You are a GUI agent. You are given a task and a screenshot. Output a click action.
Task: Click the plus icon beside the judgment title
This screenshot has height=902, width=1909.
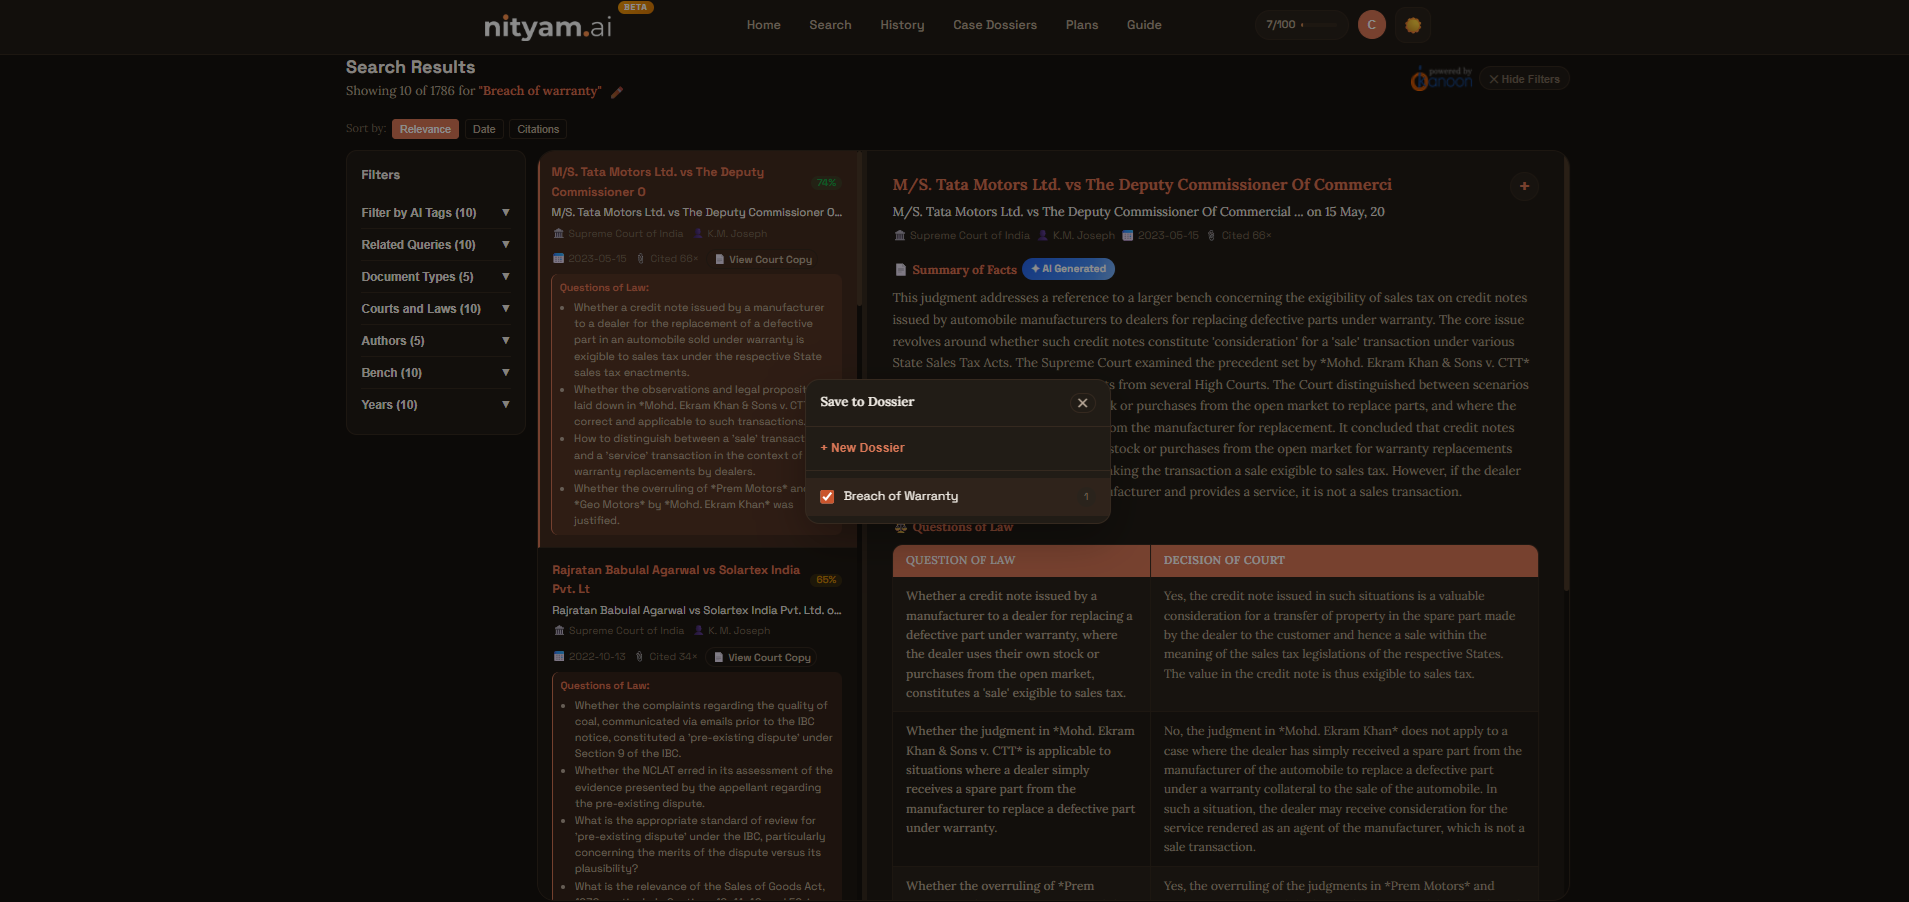(1524, 186)
